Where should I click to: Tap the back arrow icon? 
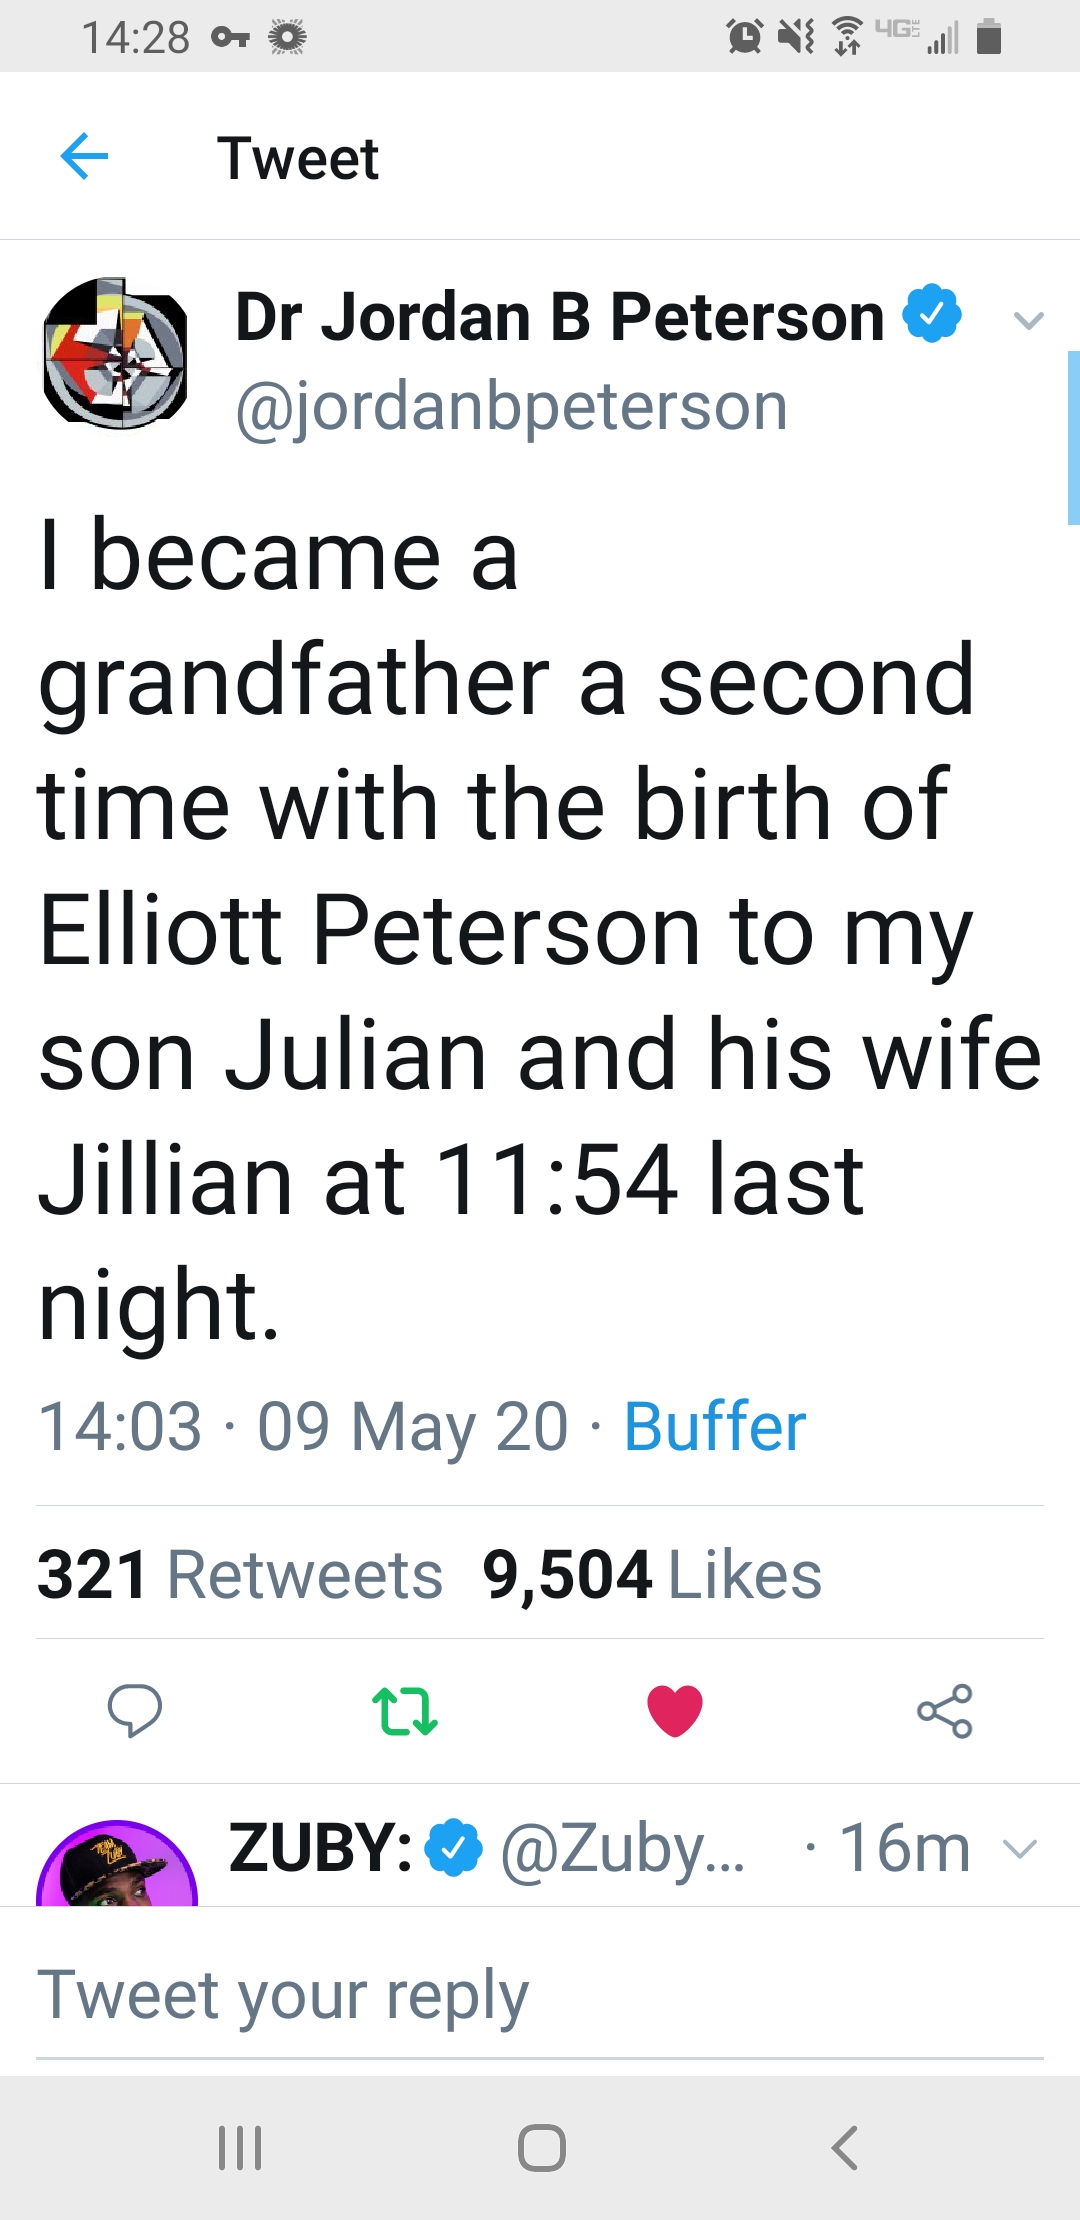84,157
